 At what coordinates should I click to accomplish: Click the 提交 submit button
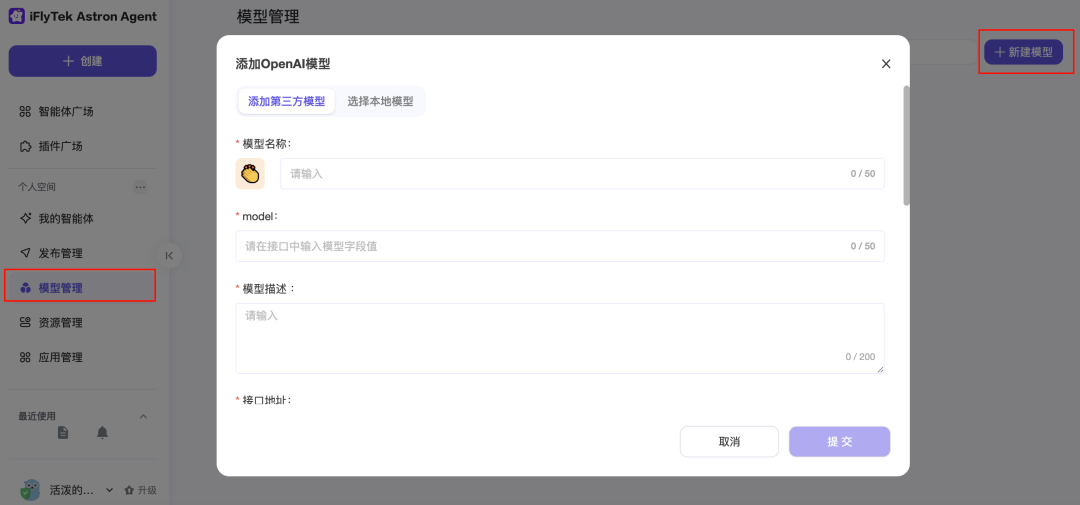tap(840, 442)
